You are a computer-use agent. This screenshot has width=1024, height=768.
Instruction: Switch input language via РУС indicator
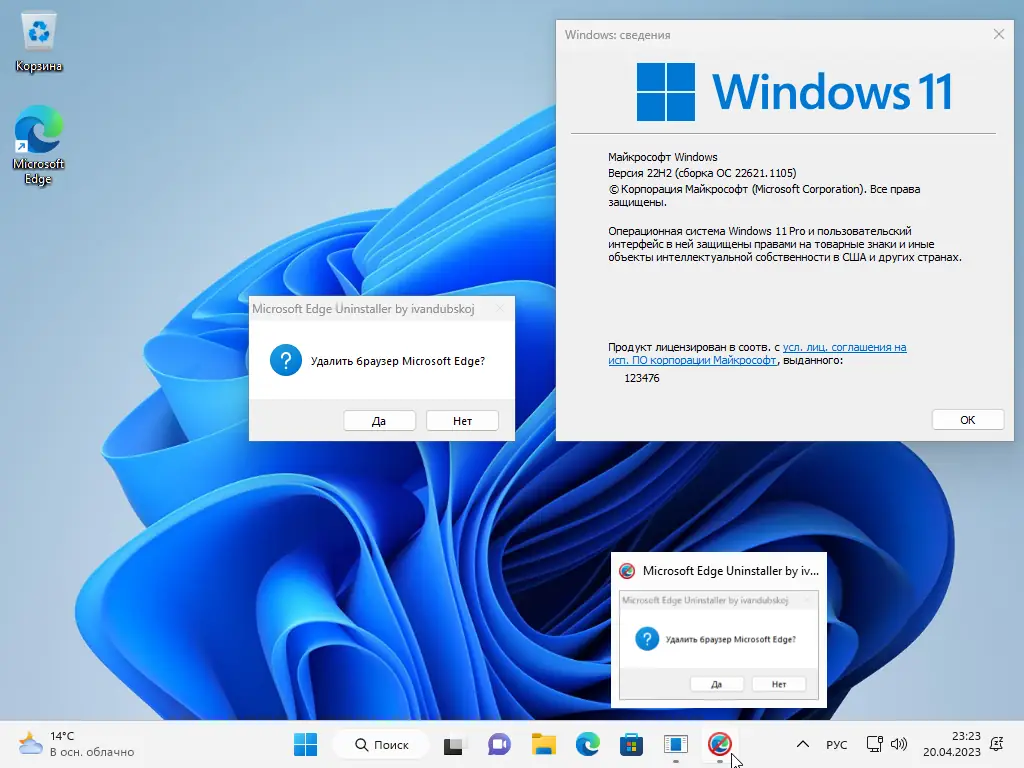(x=837, y=744)
